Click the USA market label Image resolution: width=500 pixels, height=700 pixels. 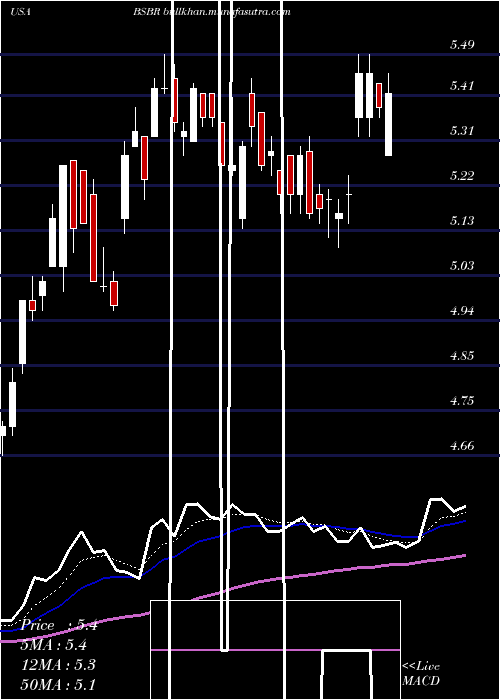click(20, 12)
